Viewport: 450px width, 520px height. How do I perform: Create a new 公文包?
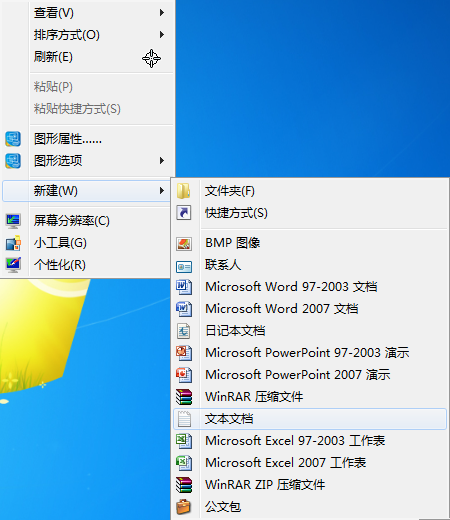[x=310, y=507]
